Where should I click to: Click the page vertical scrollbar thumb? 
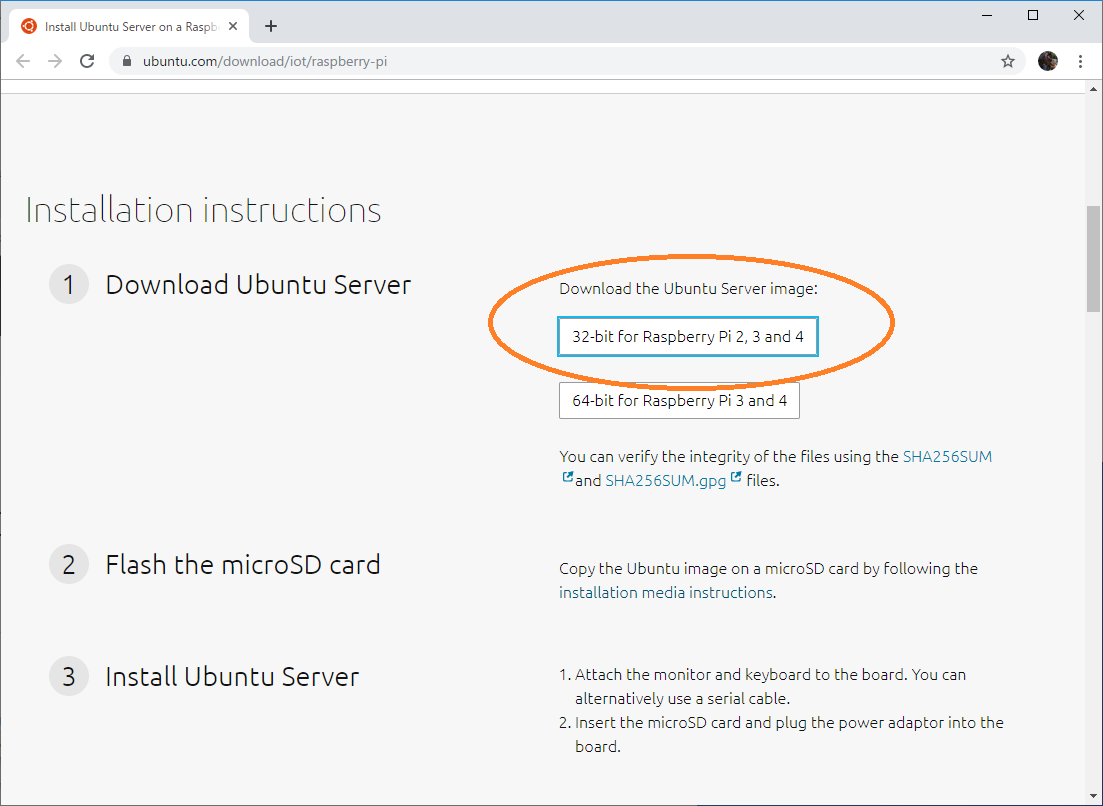[1093, 258]
